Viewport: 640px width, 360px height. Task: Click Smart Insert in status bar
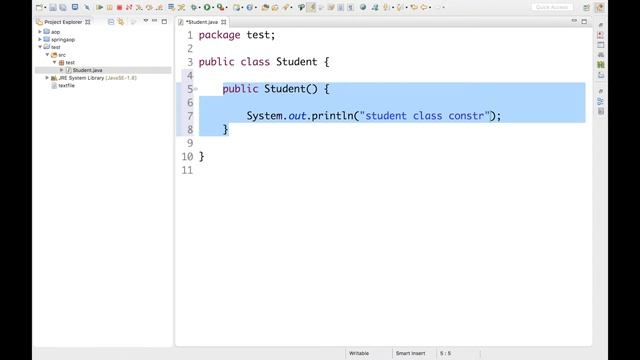[410, 353]
